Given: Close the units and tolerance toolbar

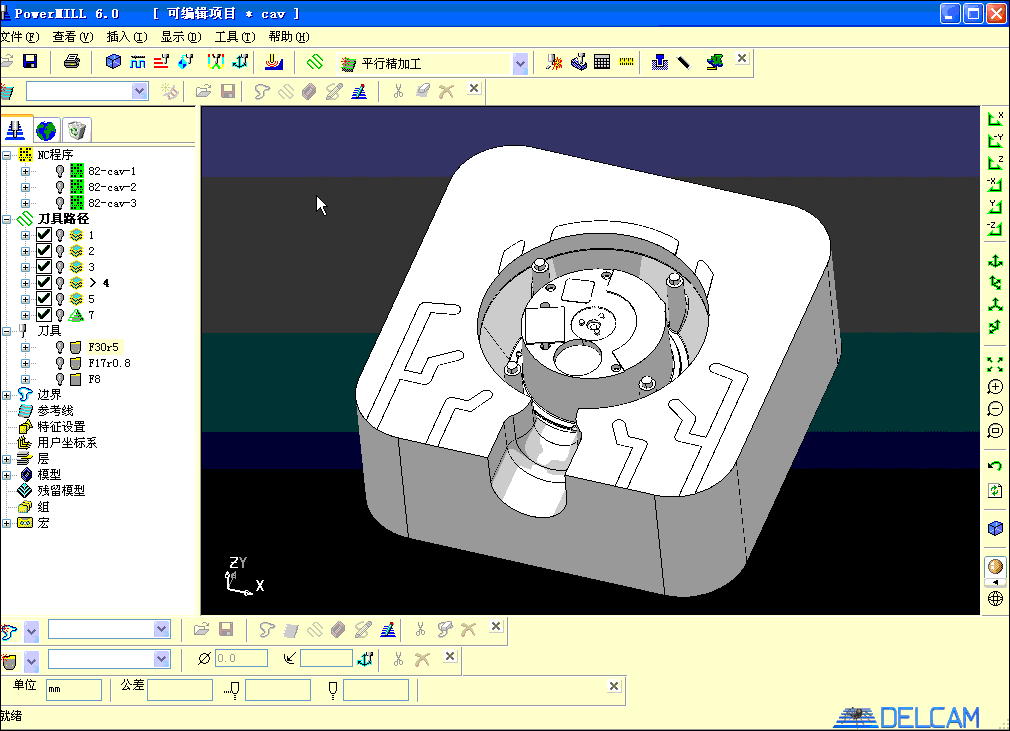Looking at the screenshot, I should point(614,687).
